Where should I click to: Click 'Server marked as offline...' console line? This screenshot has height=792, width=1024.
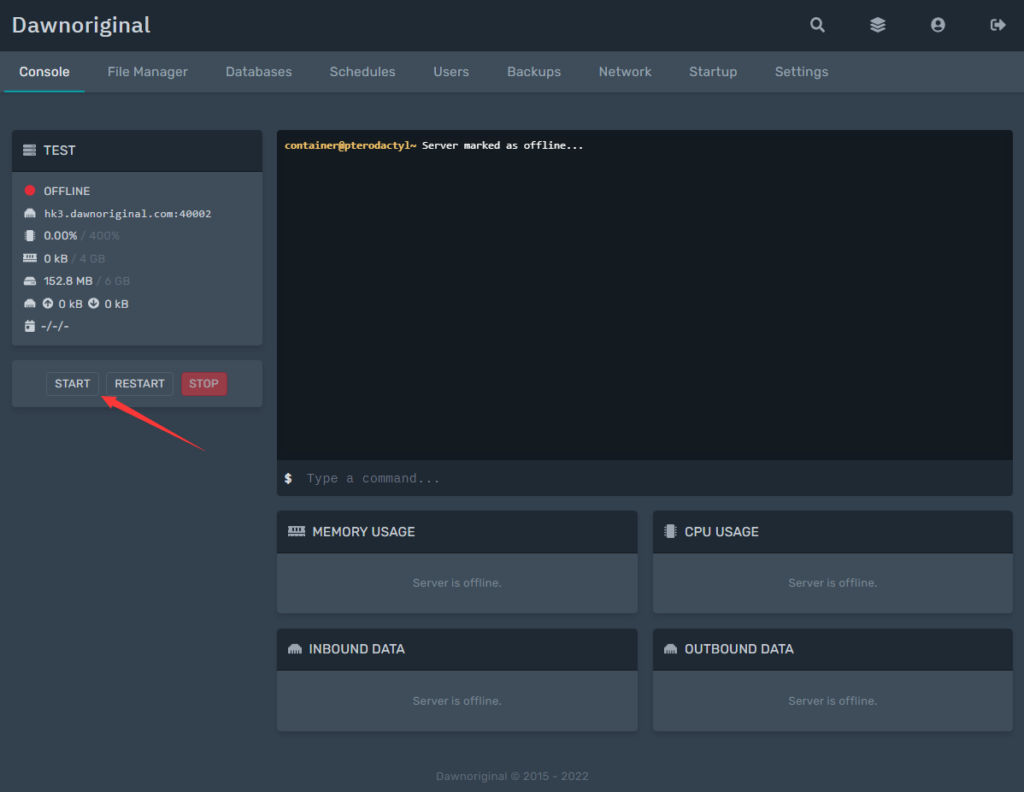(502, 145)
